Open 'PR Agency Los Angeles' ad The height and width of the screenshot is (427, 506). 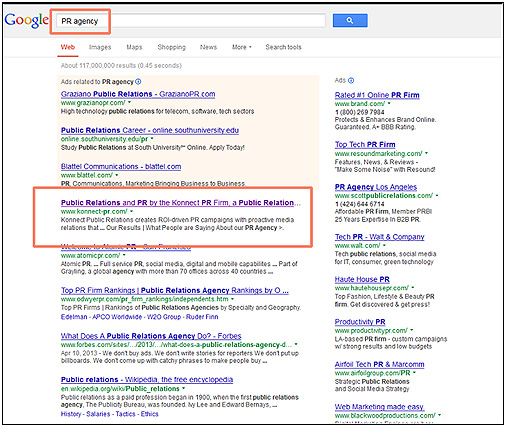click(376, 187)
